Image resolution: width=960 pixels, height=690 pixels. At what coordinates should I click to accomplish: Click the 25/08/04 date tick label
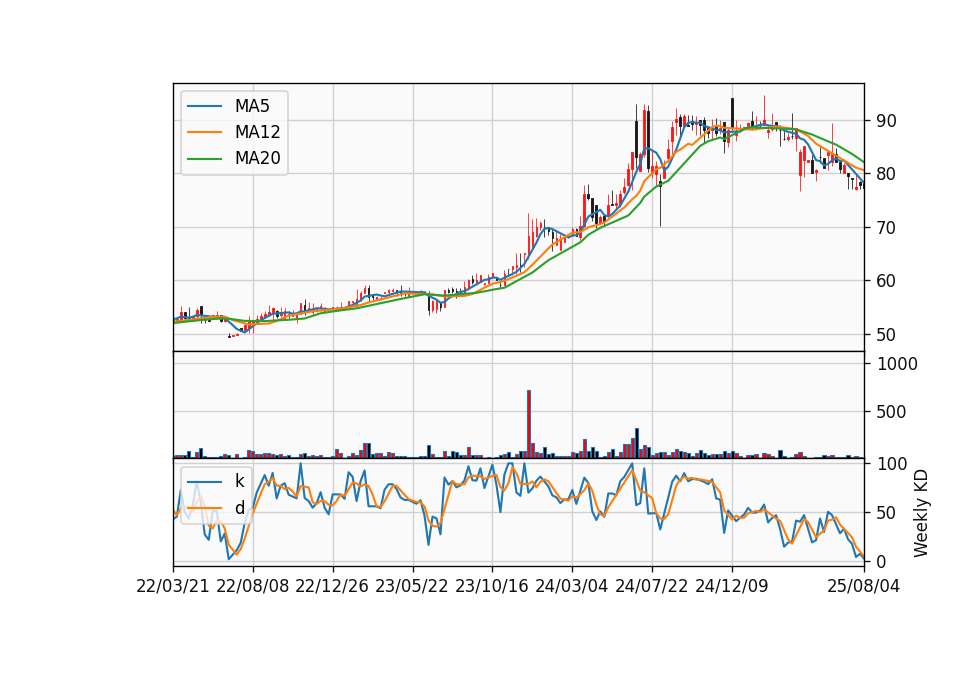[x=863, y=586]
